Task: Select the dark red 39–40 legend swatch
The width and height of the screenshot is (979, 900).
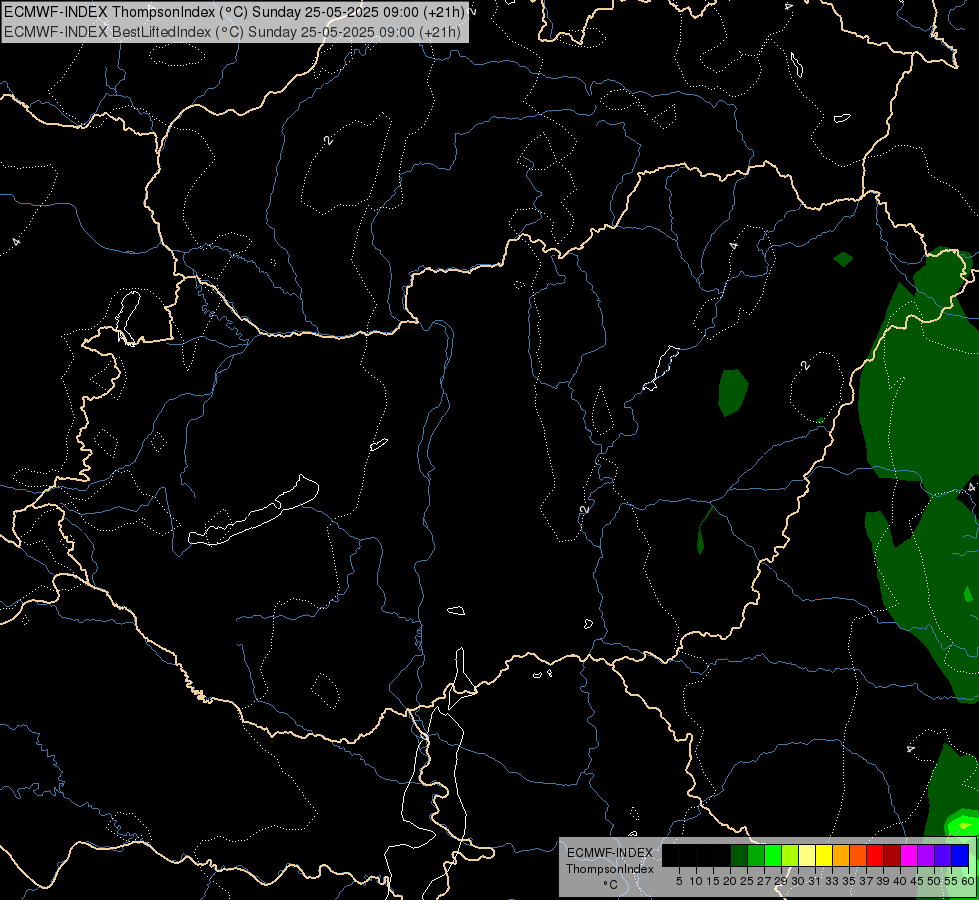Action: pyautogui.click(x=892, y=855)
